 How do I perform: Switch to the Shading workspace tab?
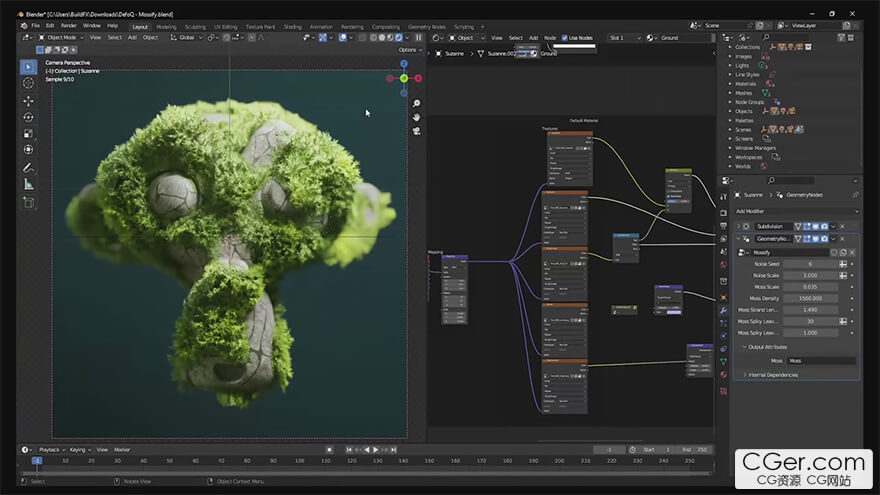pos(292,27)
